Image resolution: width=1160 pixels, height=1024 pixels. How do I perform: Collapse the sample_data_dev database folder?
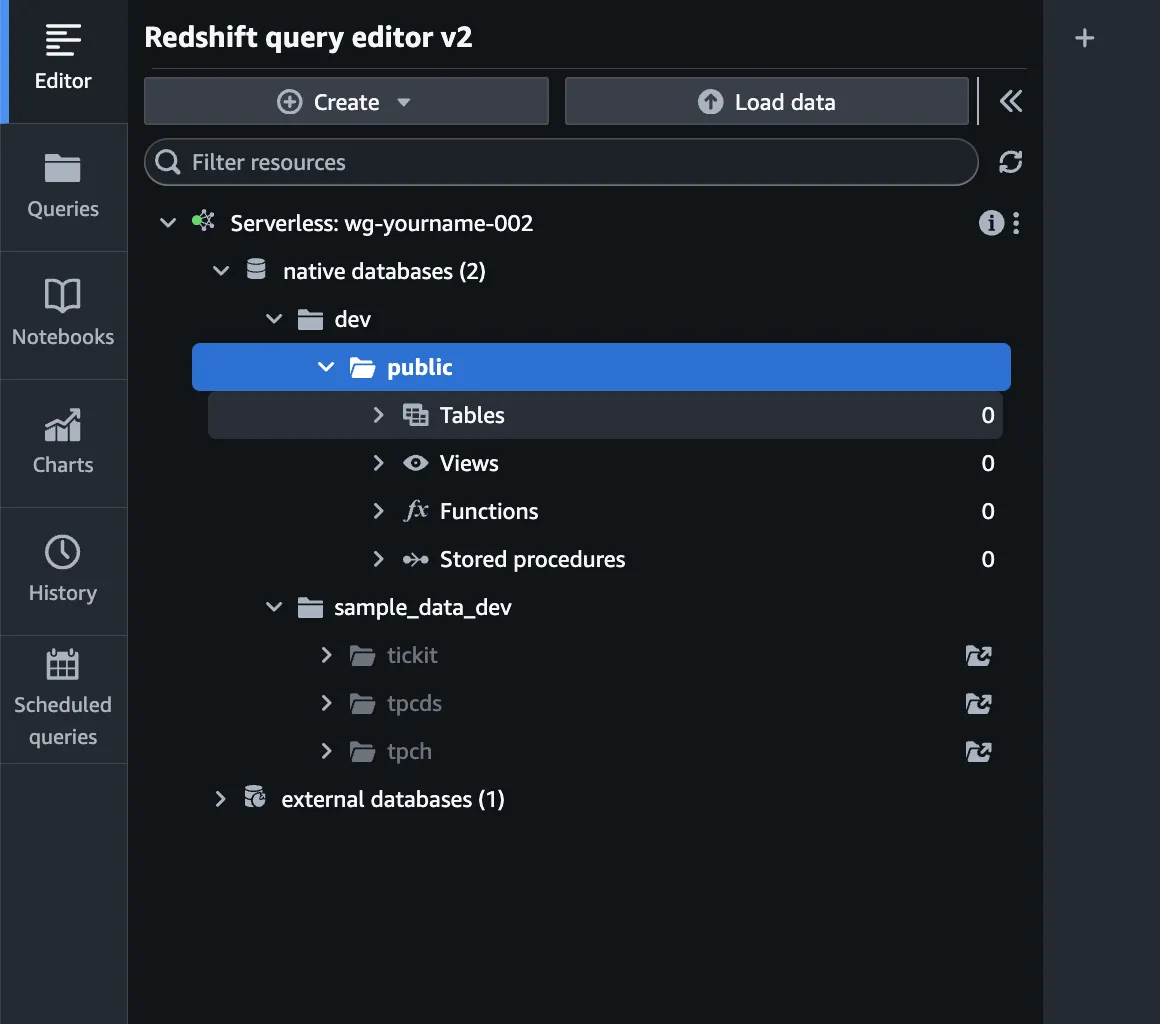[x=274, y=607]
